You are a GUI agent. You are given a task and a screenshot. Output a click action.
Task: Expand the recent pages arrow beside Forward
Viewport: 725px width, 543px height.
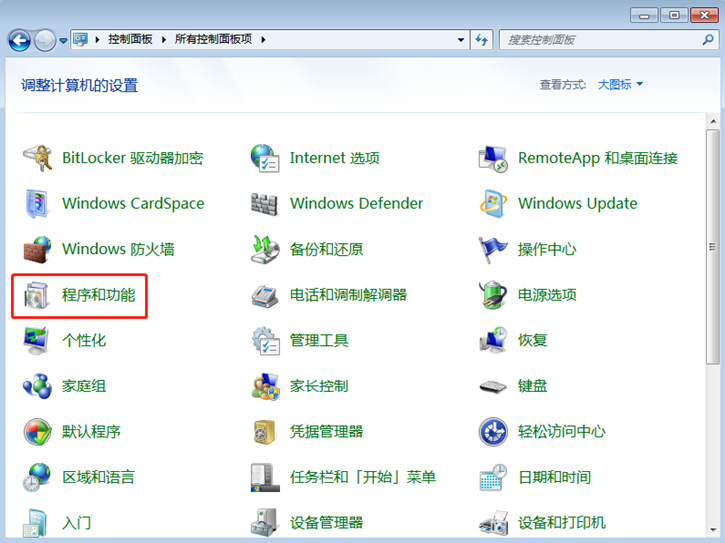click(63, 41)
